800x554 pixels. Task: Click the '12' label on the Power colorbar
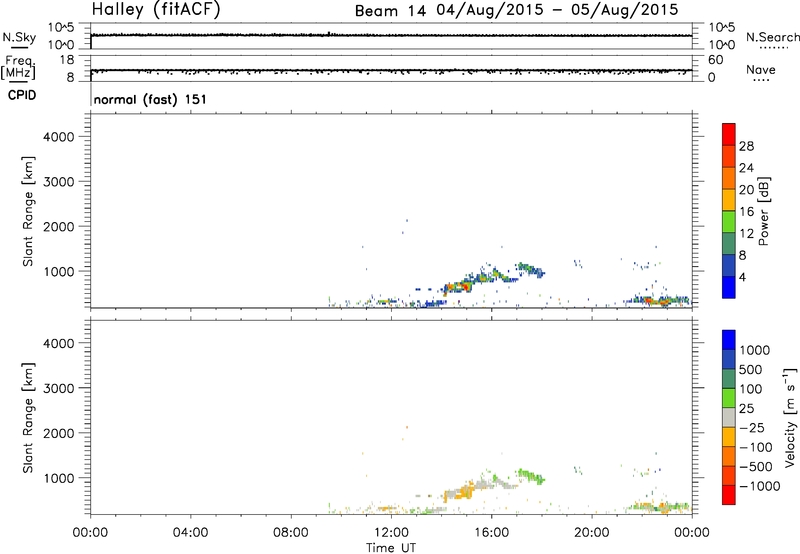click(746, 234)
